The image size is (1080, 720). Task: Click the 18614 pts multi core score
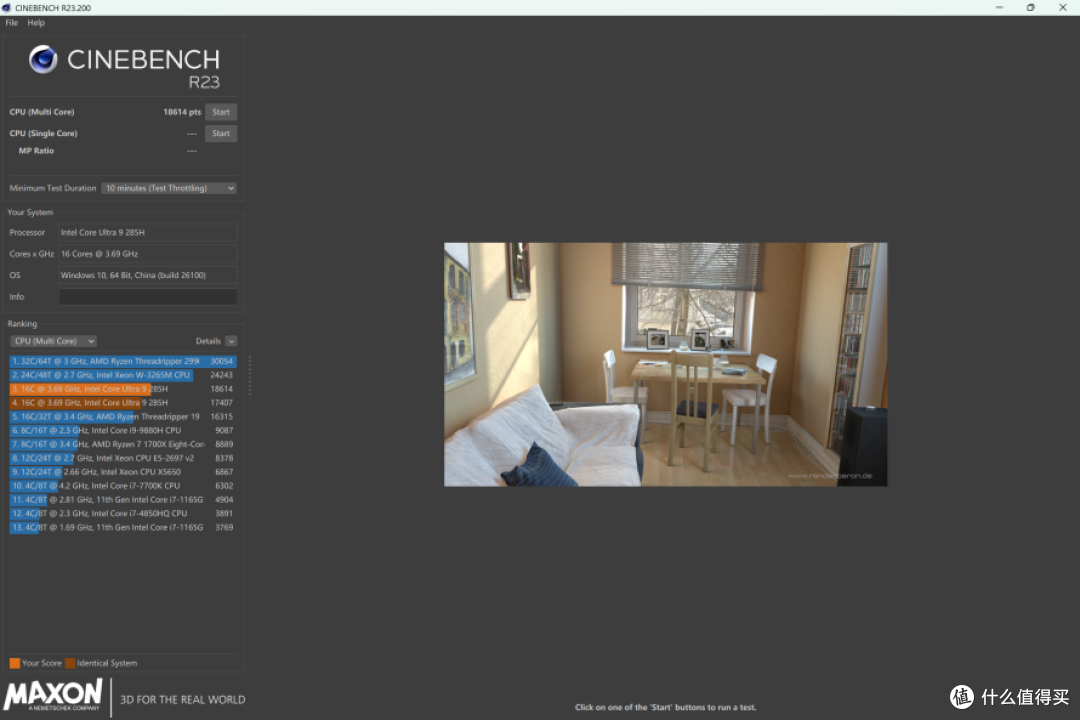(x=182, y=112)
